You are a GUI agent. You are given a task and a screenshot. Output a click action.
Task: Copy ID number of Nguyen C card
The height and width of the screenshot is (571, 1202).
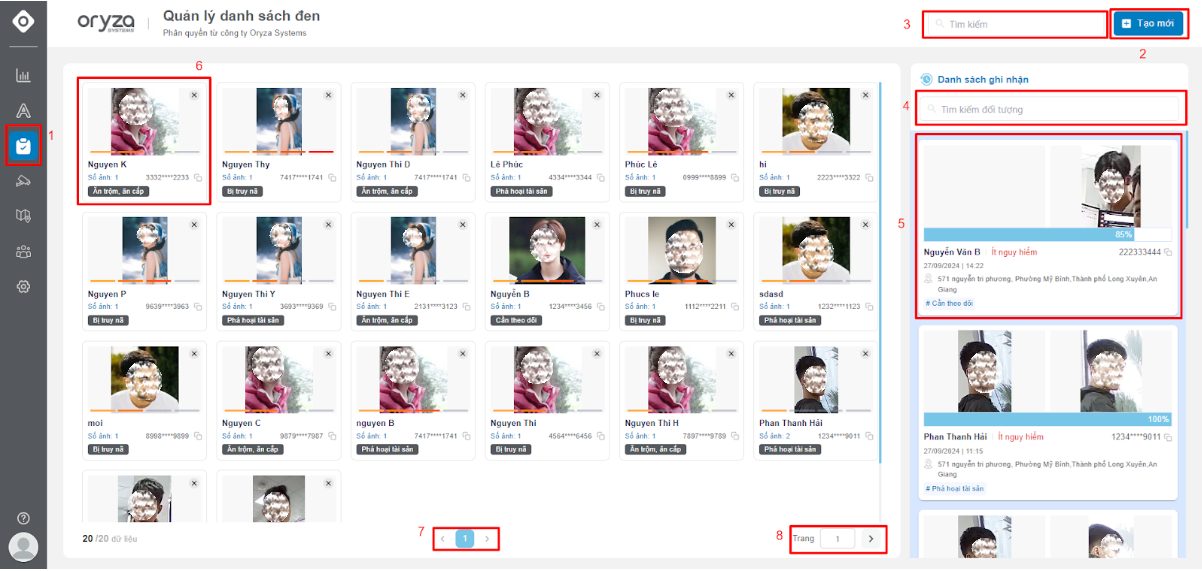[332, 436]
